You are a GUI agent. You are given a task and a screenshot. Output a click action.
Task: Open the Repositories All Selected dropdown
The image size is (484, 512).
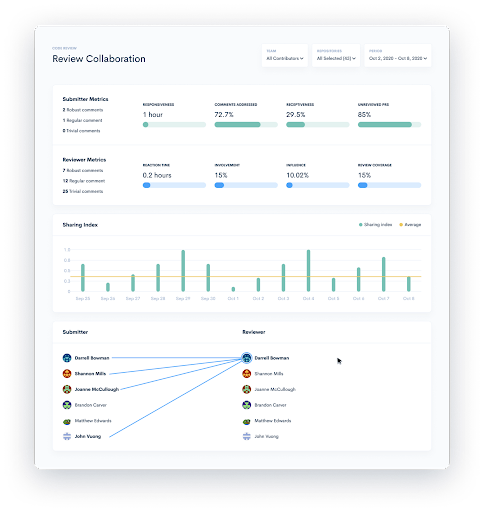[336, 55]
